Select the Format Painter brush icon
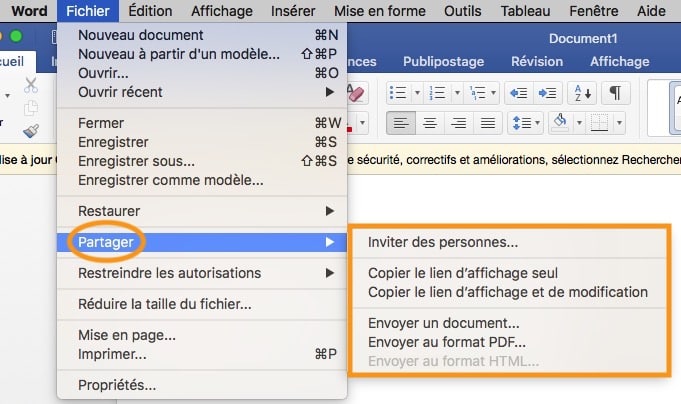This screenshot has width=681, height=404. (31, 128)
